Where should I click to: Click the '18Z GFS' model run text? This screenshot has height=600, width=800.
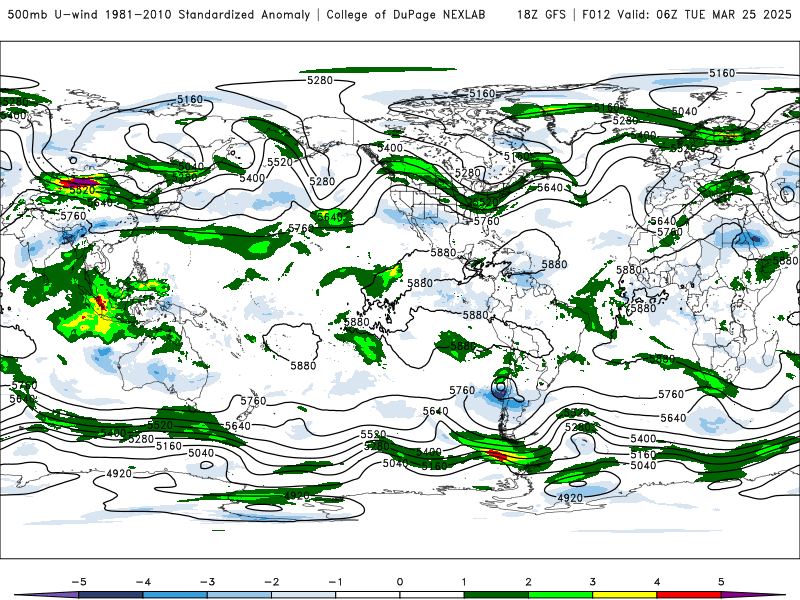pyautogui.click(x=541, y=14)
